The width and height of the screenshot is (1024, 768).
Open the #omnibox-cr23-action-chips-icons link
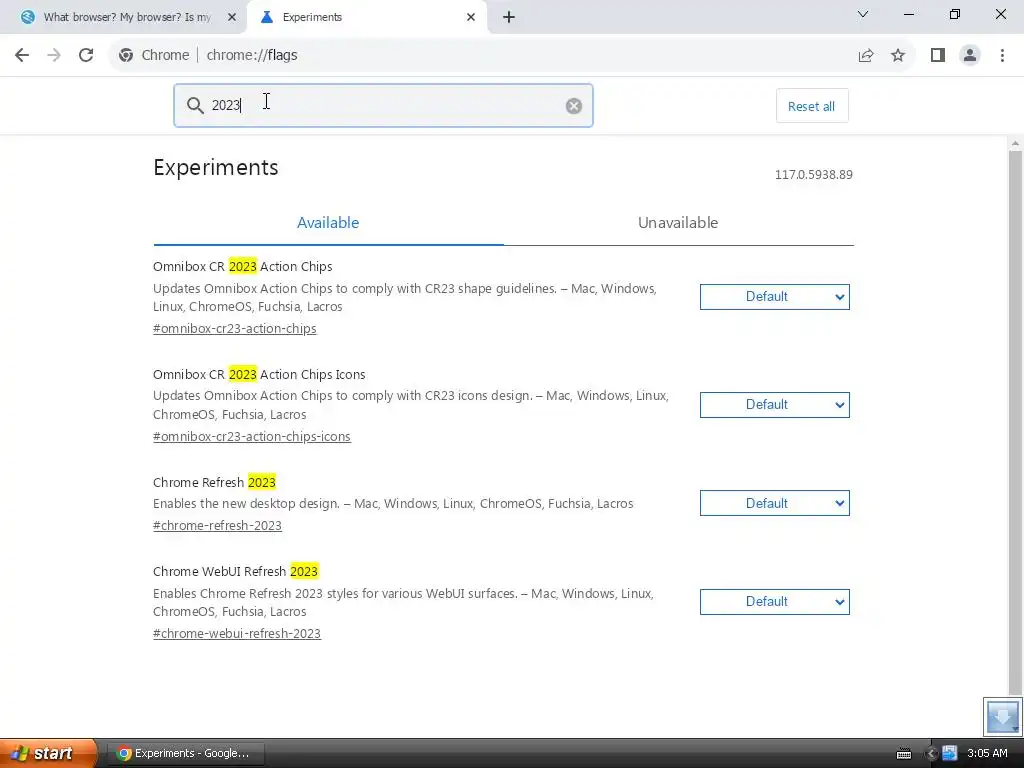coord(252,436)
